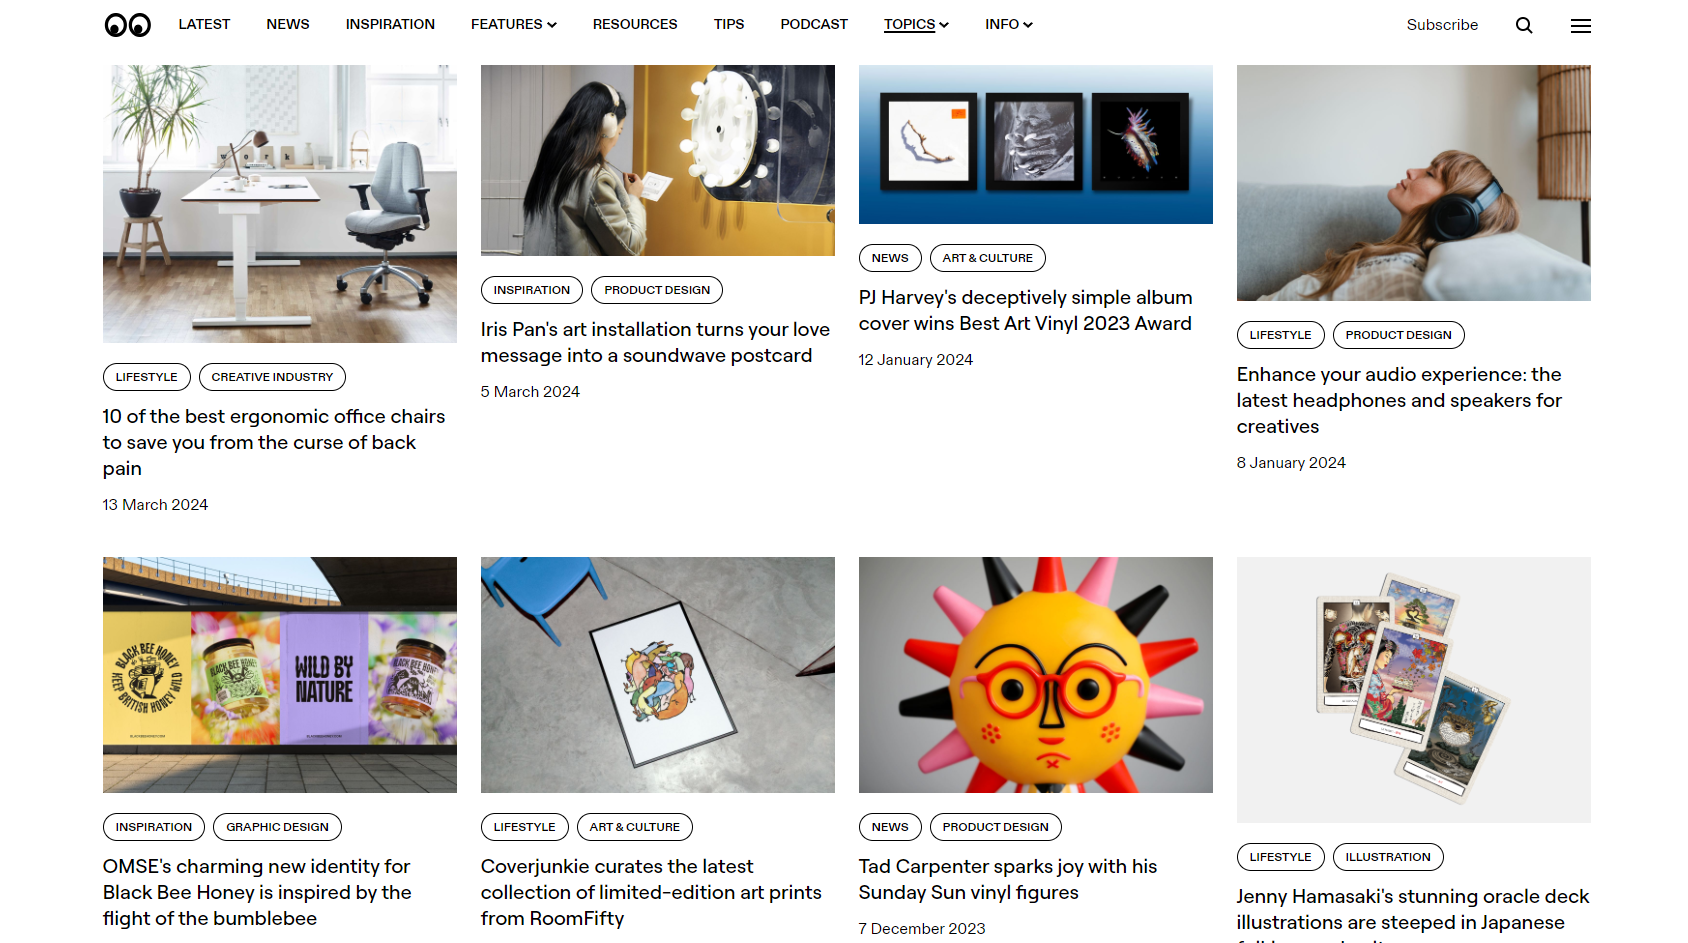The image size is (1688, 943).
Task: Expand the Features dropdown menu
Action: pyautogui.click(x=514, y=24)
